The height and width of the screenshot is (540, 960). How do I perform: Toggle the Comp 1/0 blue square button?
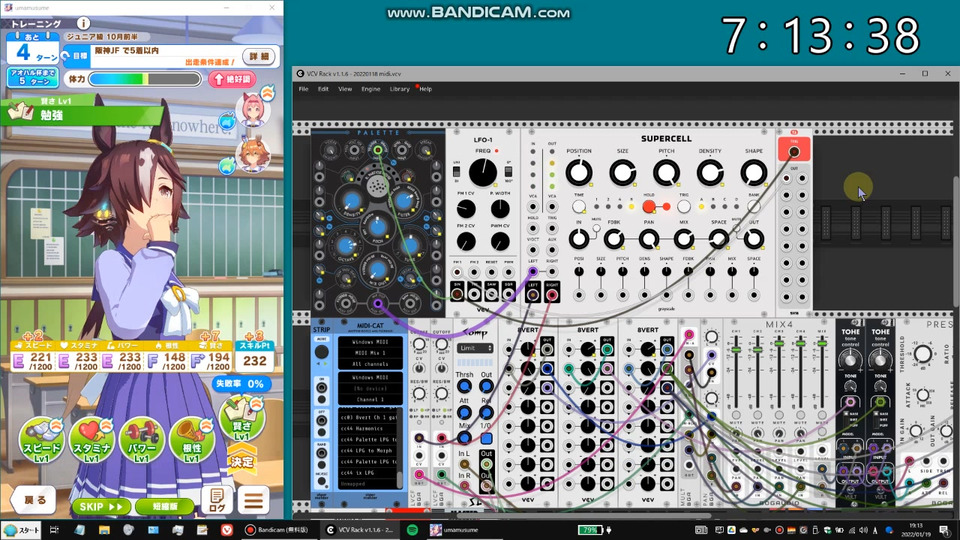(486, 438)
